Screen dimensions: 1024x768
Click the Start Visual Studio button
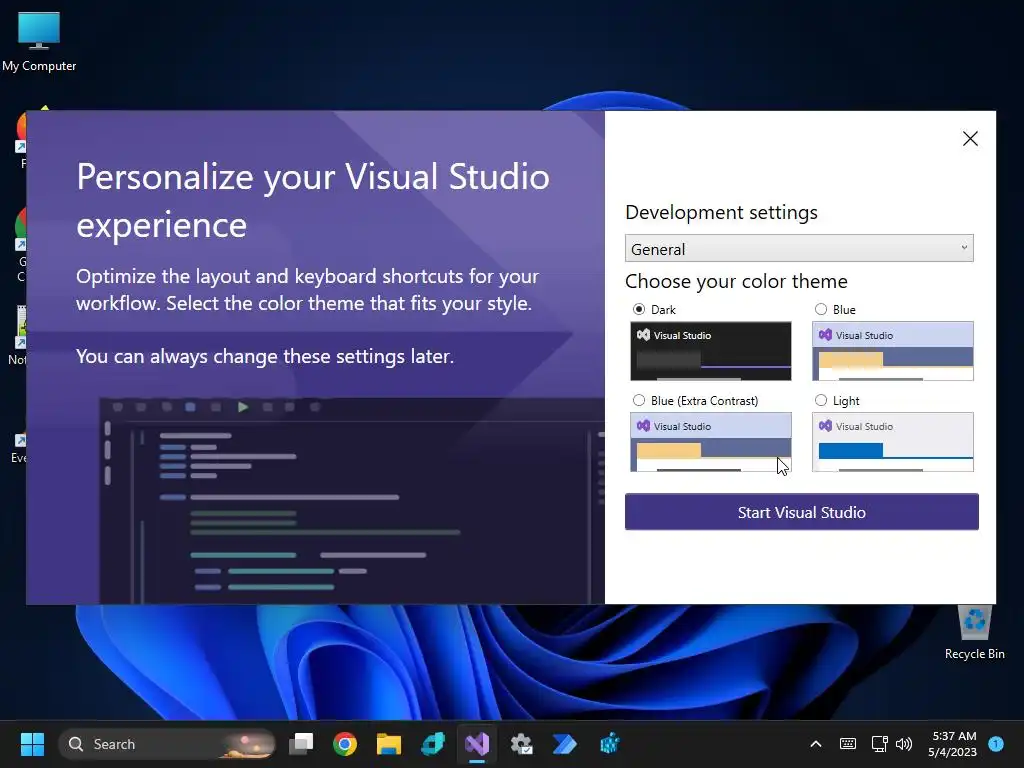[801, 512]
